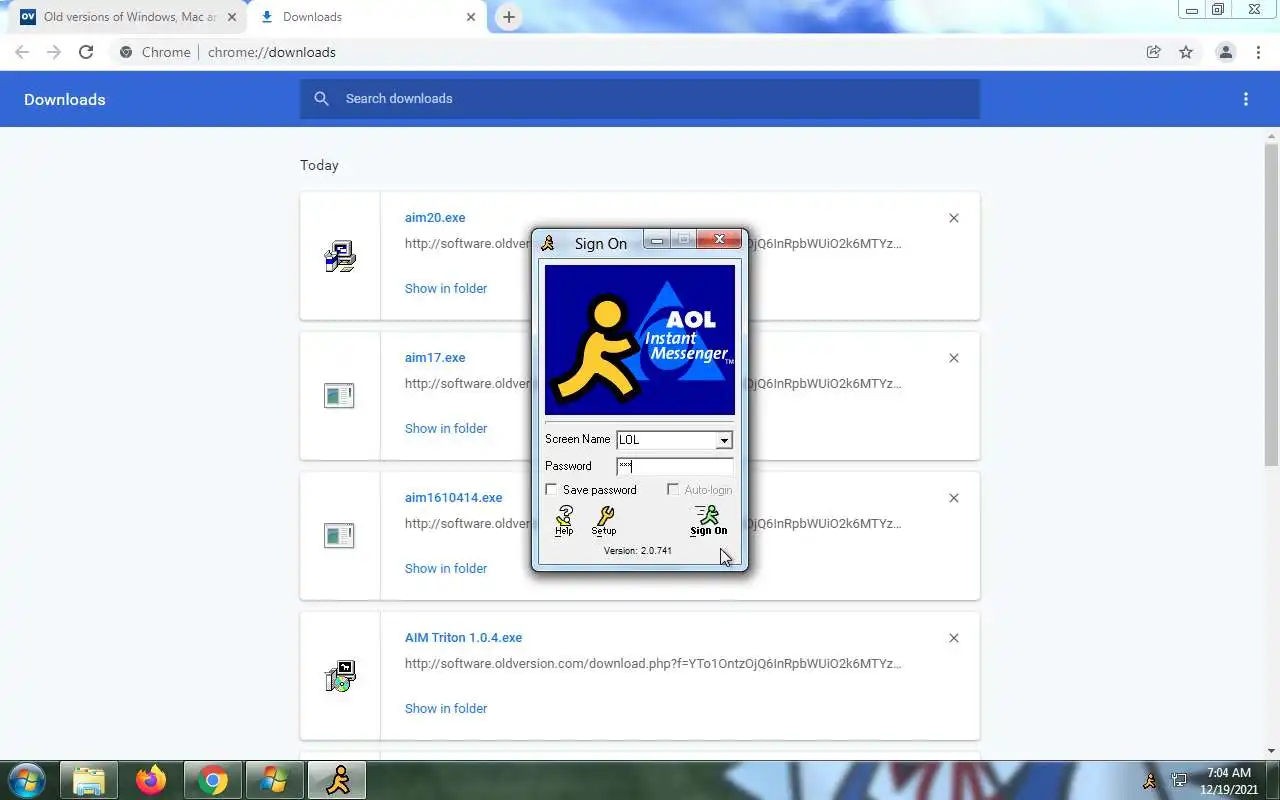Image resolution: width=1280 pixels, height=800 pixels.
Task: Remove AIM Triton 1.0.4.exe from list
Action: (x=954, y=638)
